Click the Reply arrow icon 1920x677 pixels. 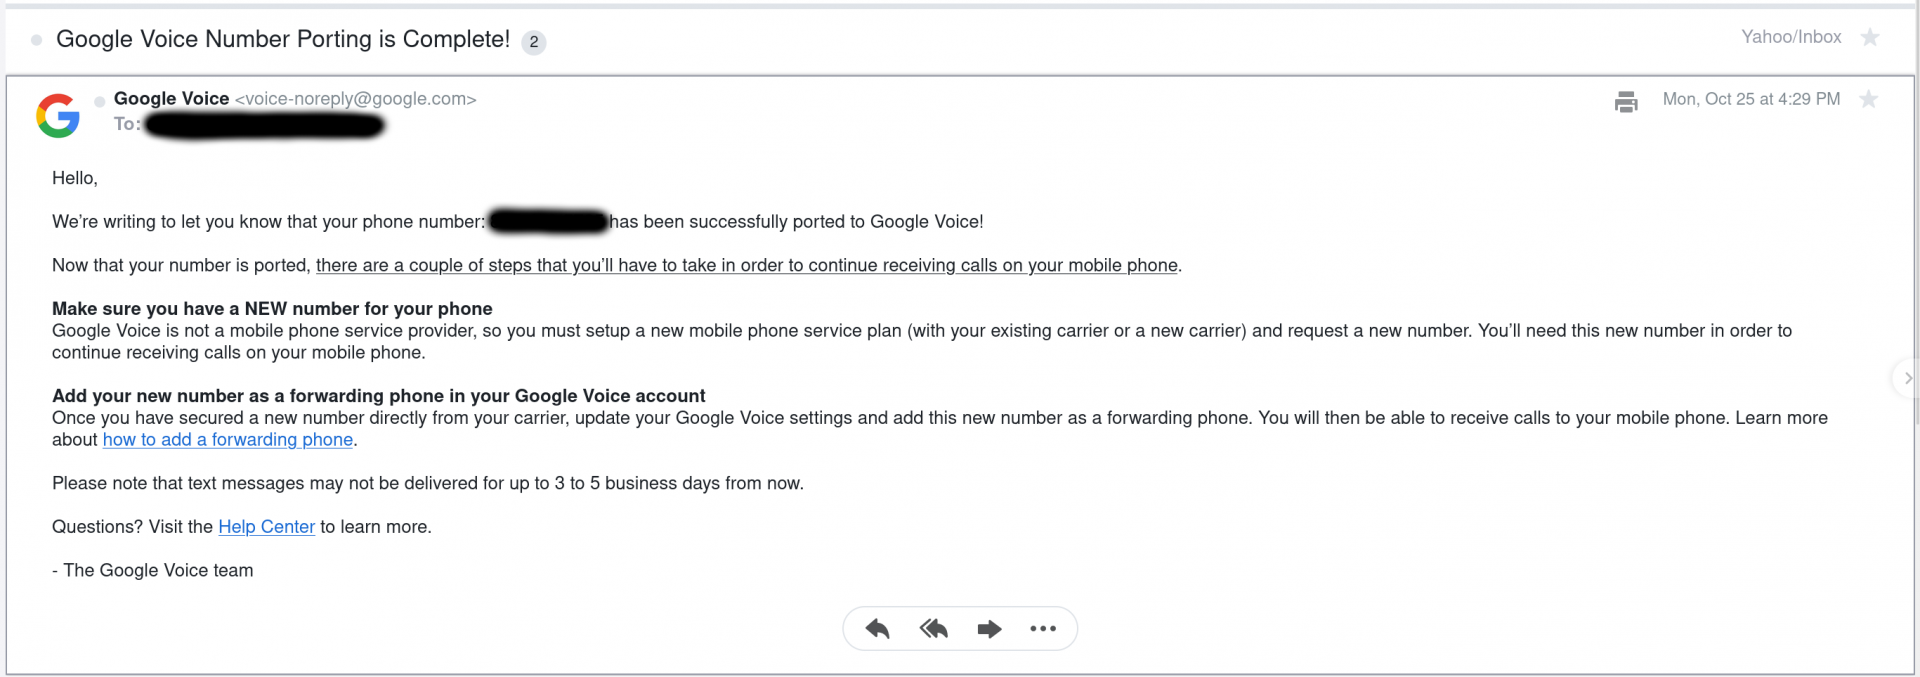[x=877, y=629]
